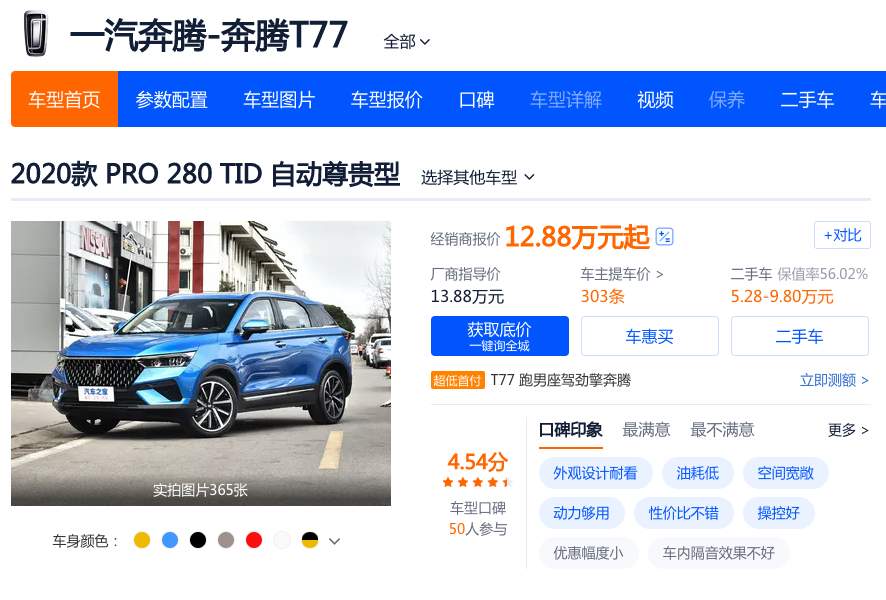The width and height of the screenshot is (886, 600).
Task: Click the 性价比不错 review tag
Action: point(684,513)
